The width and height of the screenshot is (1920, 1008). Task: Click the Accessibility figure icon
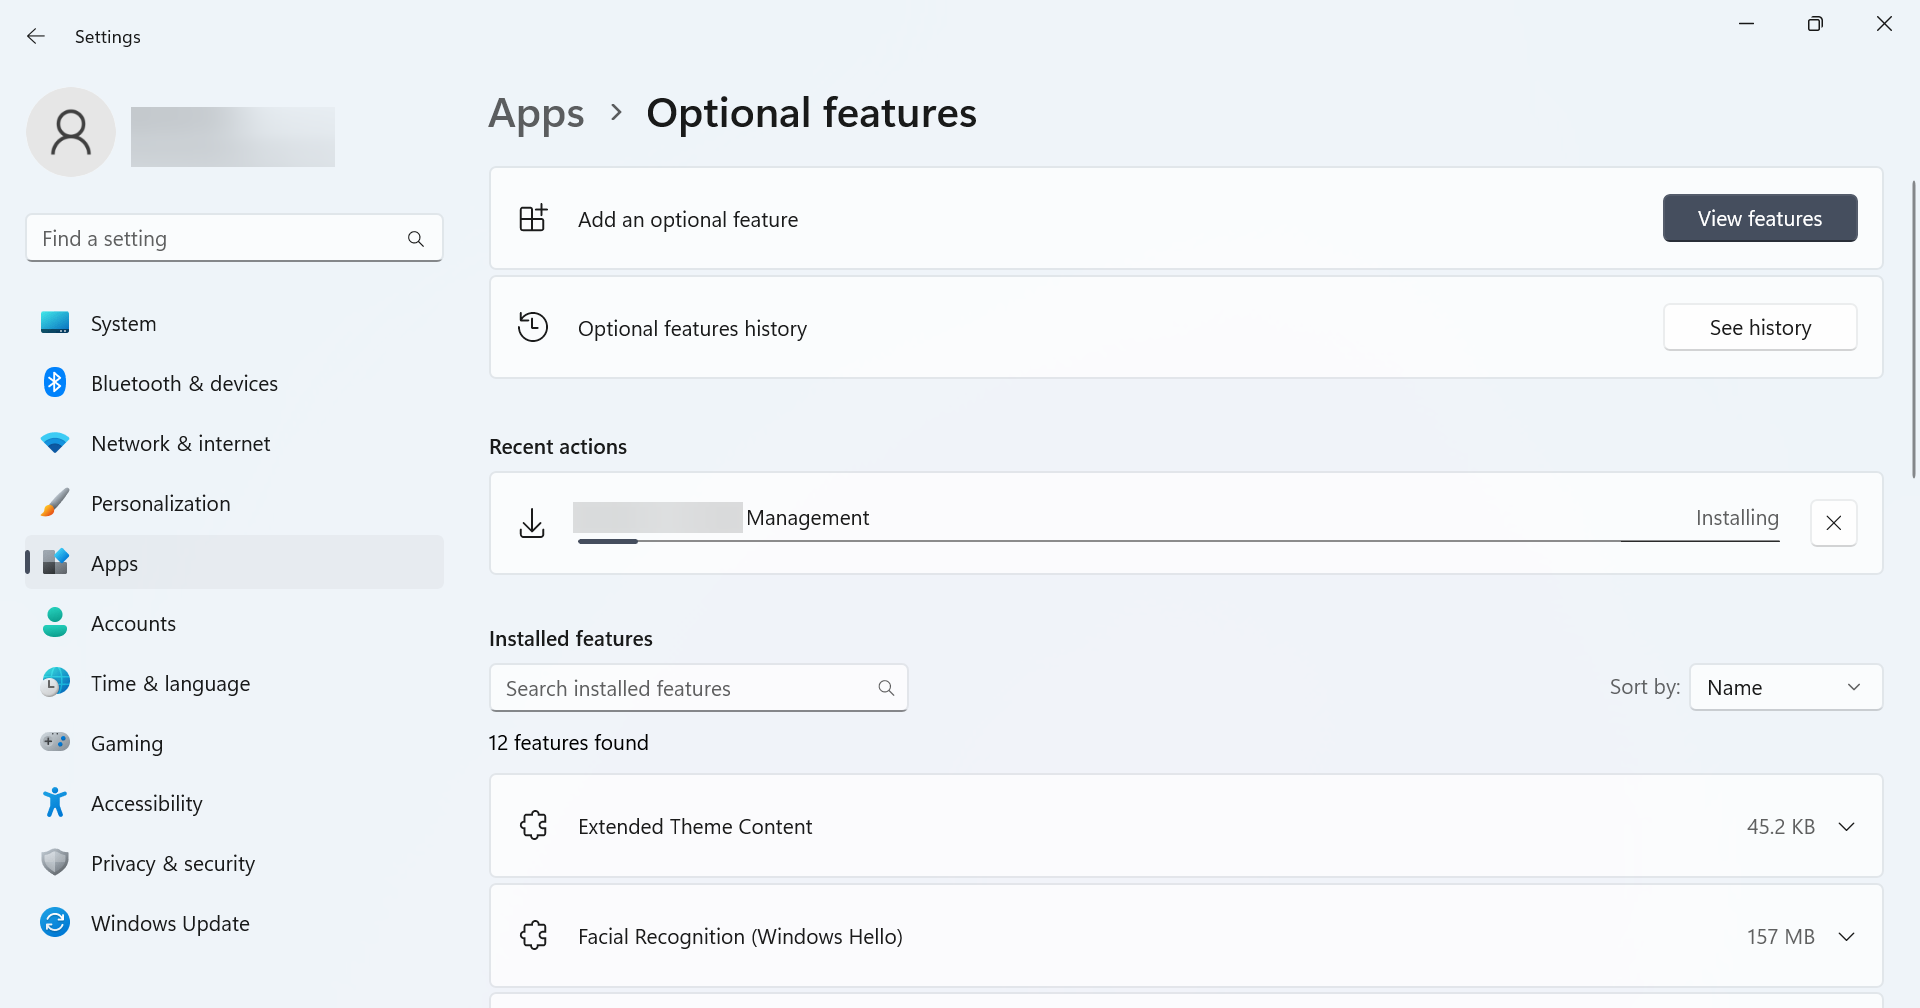55,803
